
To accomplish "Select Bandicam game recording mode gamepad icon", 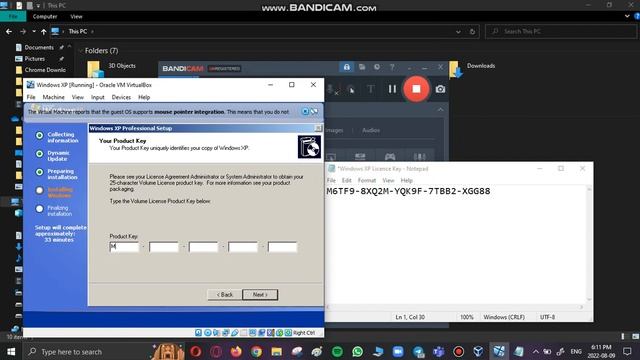I will click(390, 157).
